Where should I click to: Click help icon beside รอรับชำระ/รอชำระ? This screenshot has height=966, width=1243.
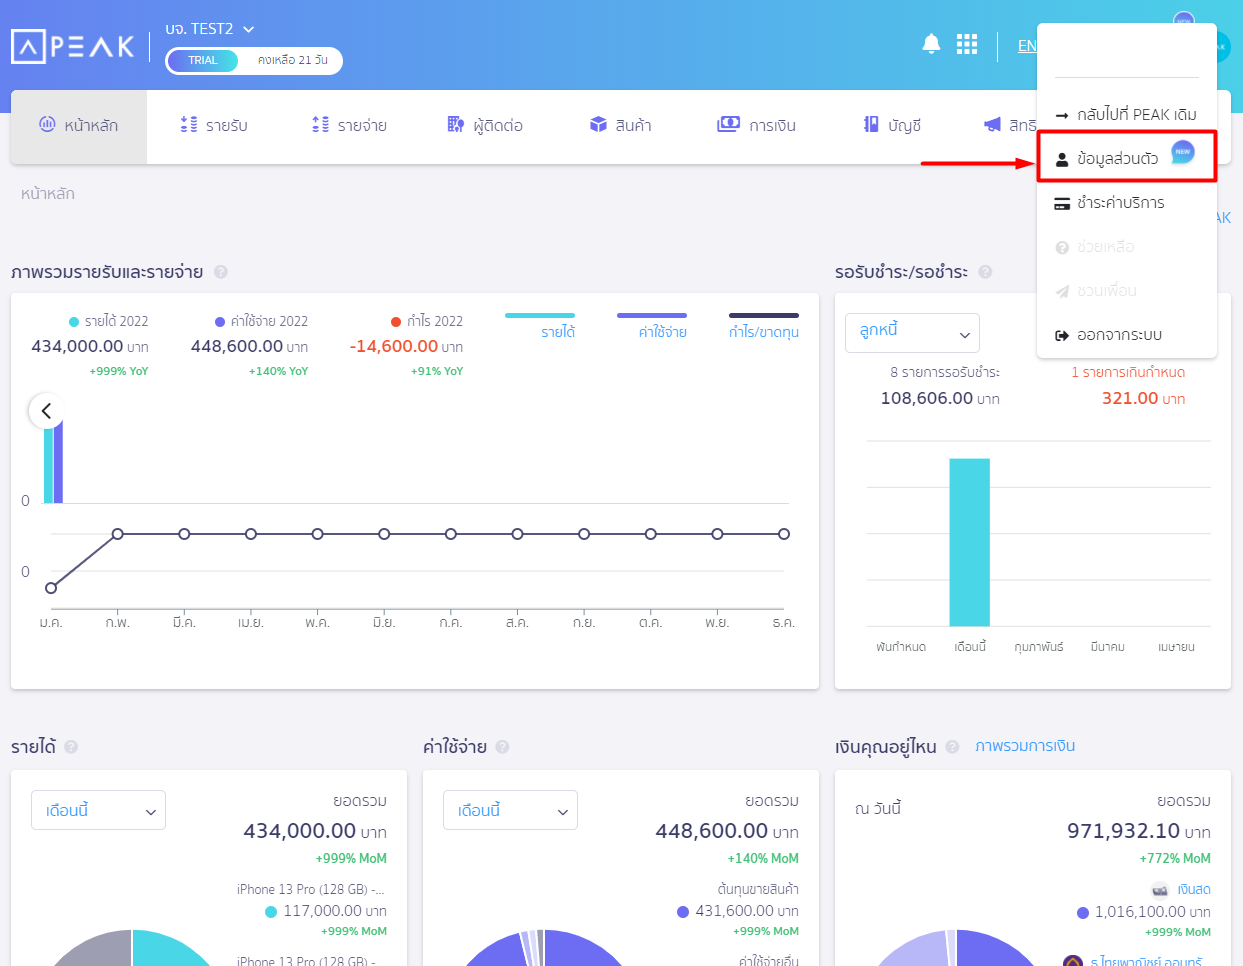pyautogui.click(x=985, y=271)
